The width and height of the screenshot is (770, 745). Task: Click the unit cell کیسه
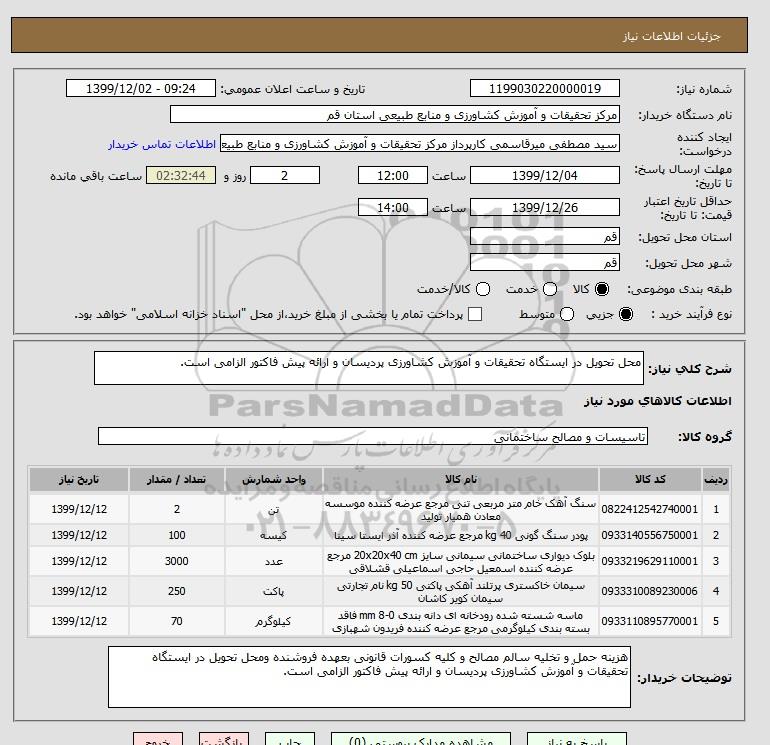274,535
